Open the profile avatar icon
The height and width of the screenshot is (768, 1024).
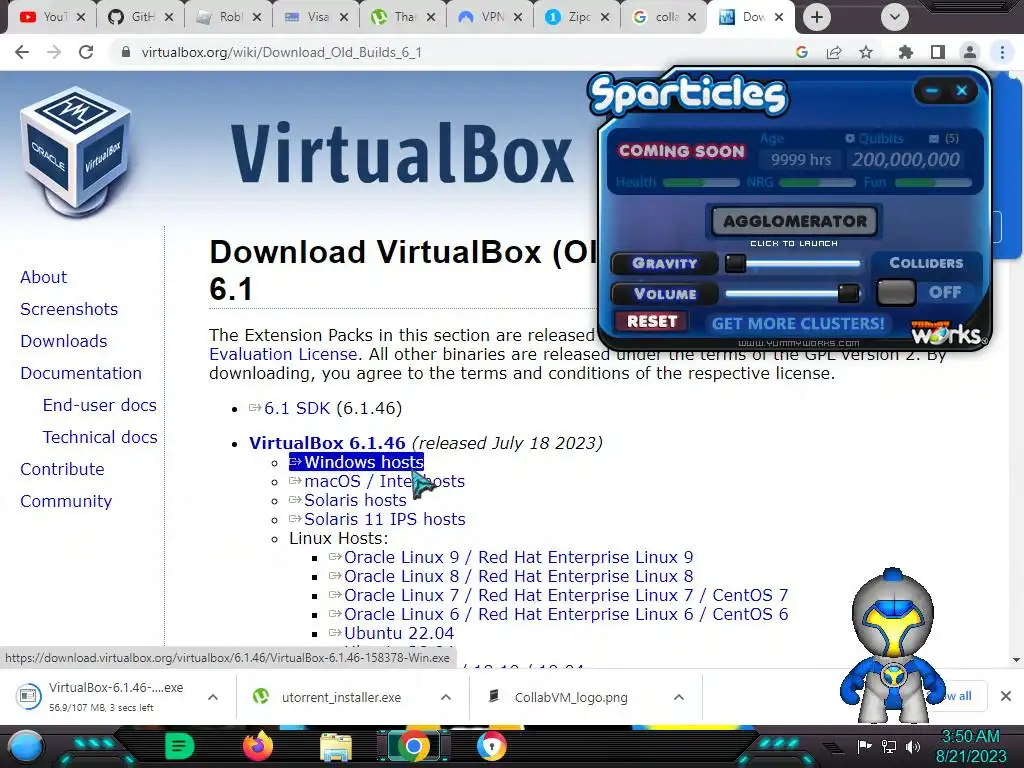[x=970, y=52]
